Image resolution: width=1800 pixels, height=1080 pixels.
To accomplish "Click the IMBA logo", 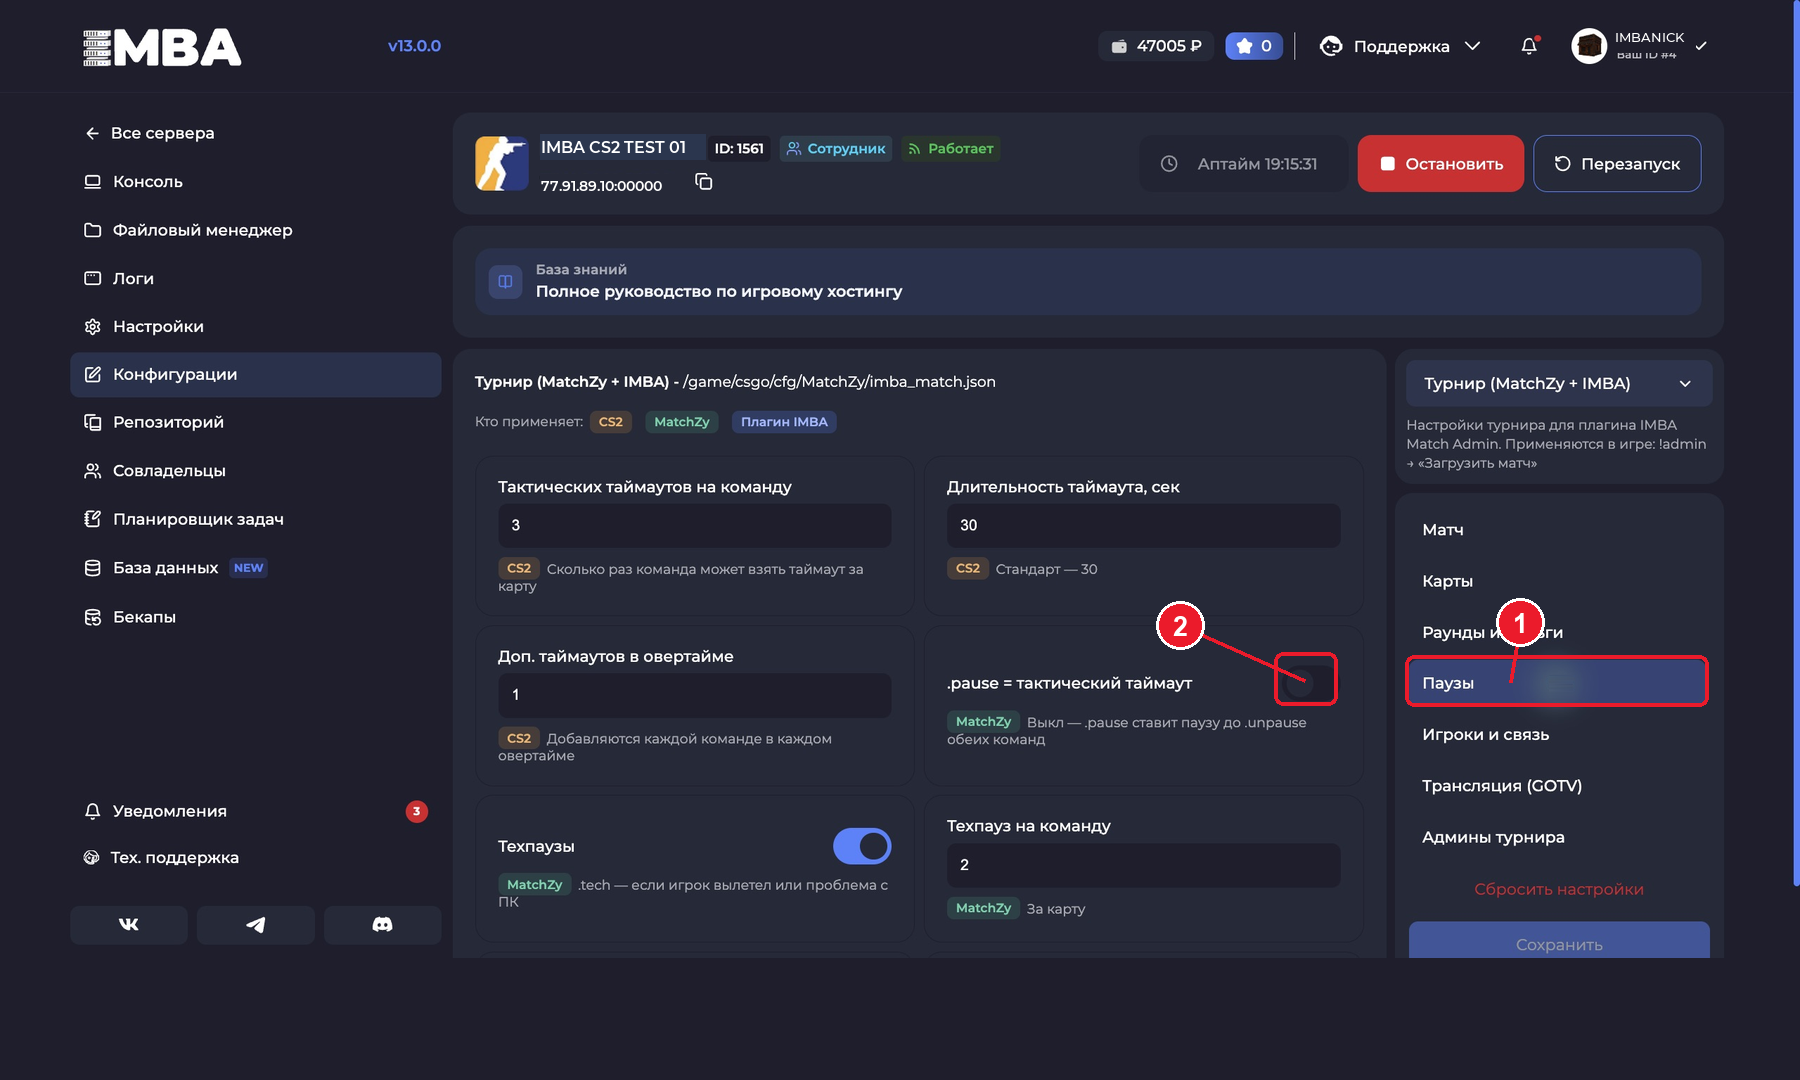I will [162, 47].
